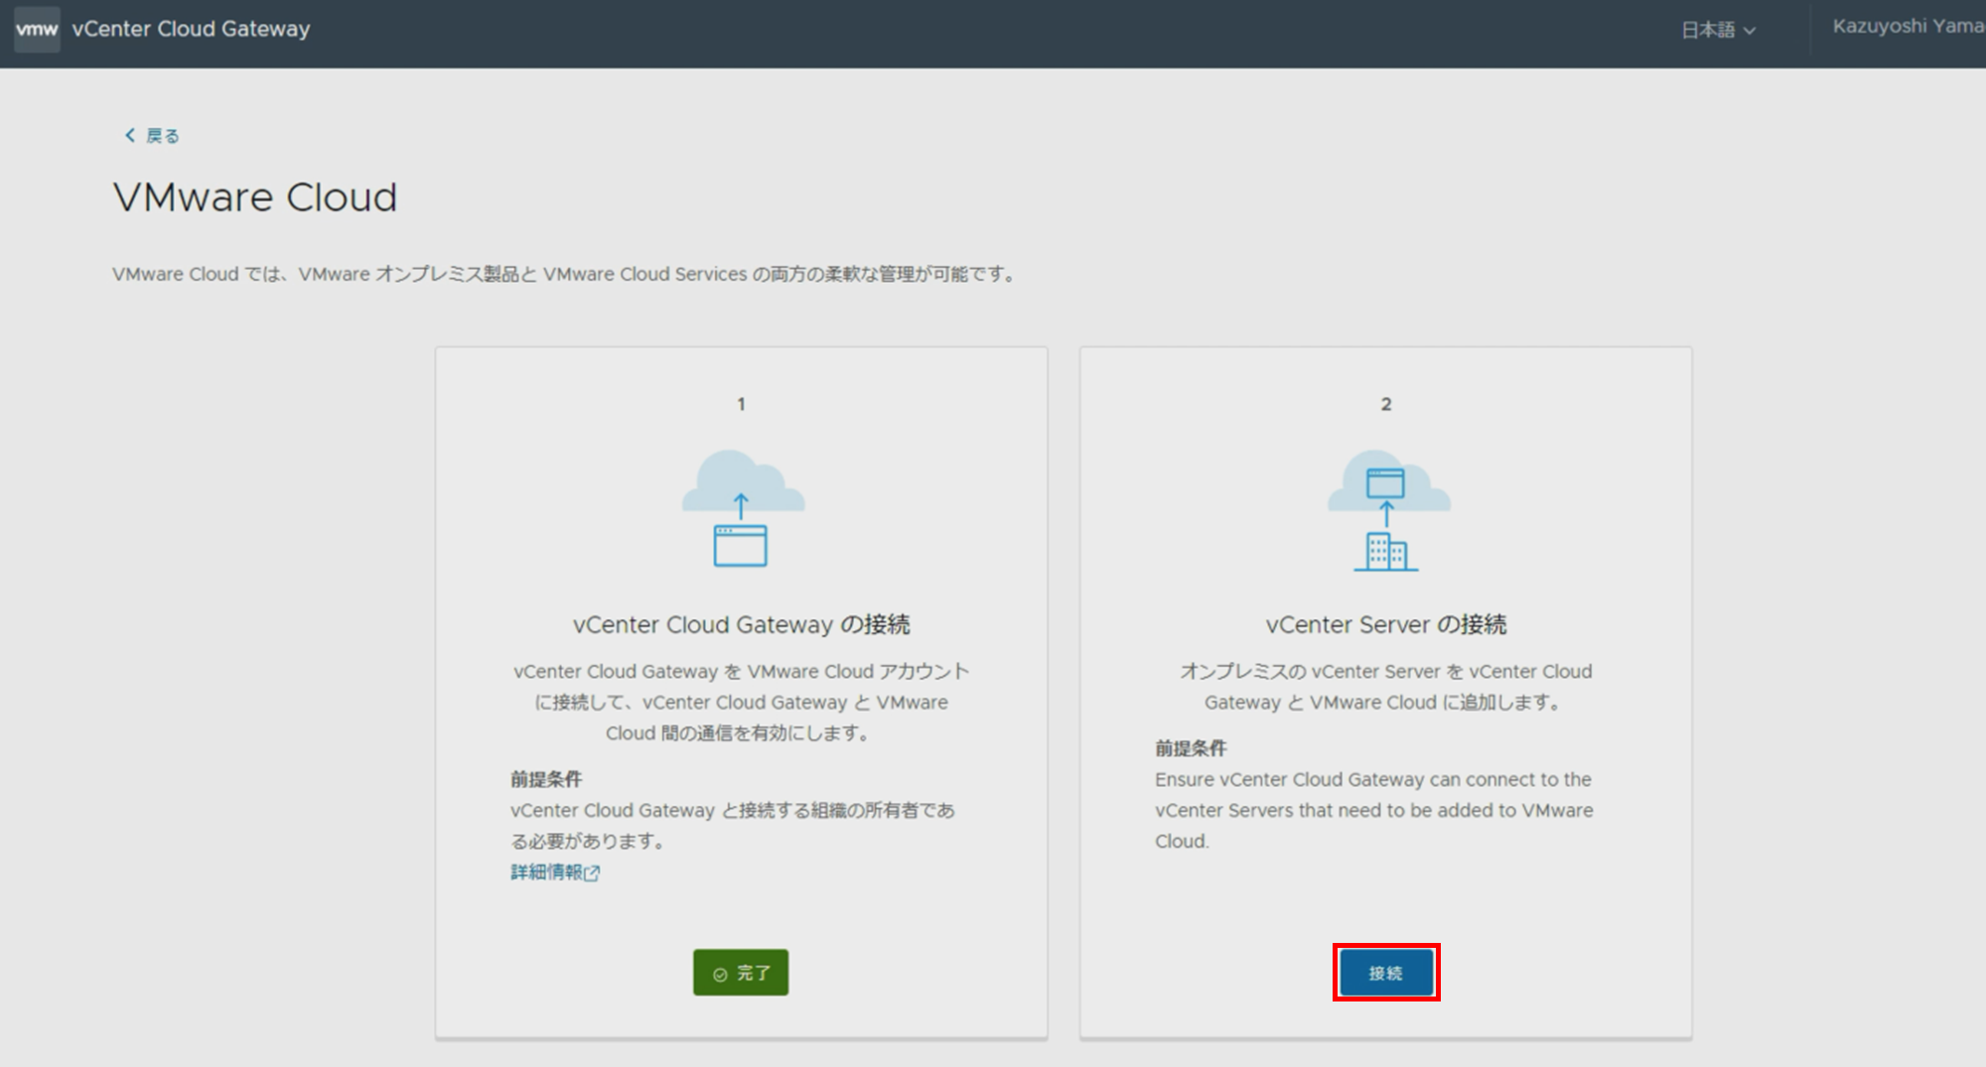Open the Kazuyoshi Yama user menu
This screenshot has width=1986, height=1067.
[1908, 27]
